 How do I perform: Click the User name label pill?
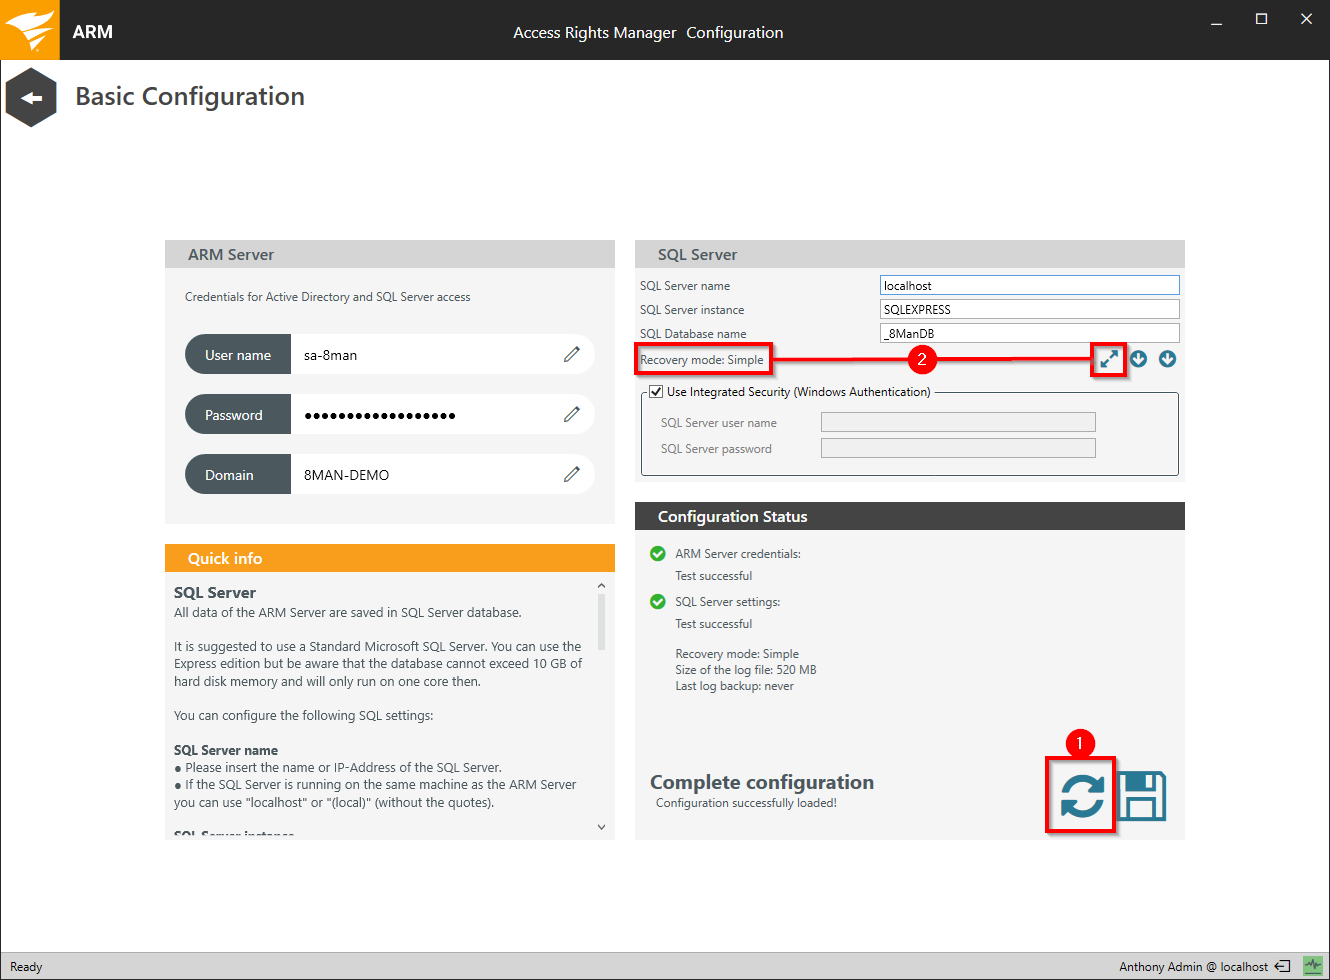tap(238, 355)
